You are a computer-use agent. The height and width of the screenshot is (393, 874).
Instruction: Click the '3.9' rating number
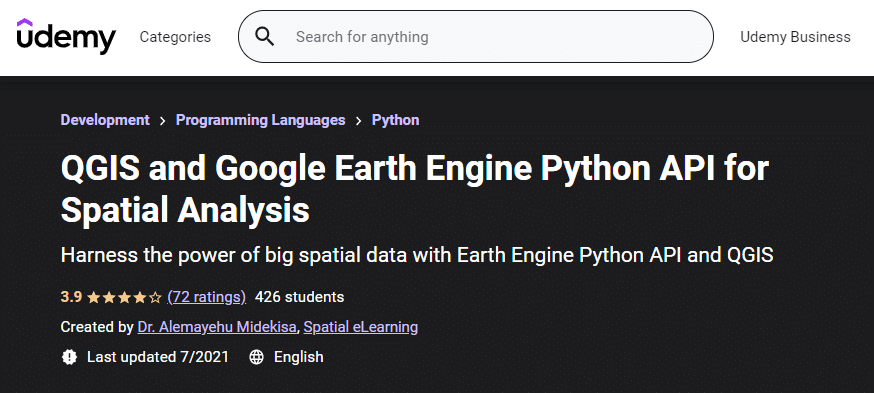tap(71, 297)
